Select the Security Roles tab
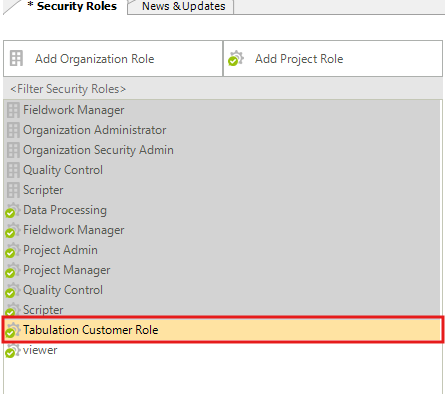 [72, 6]
